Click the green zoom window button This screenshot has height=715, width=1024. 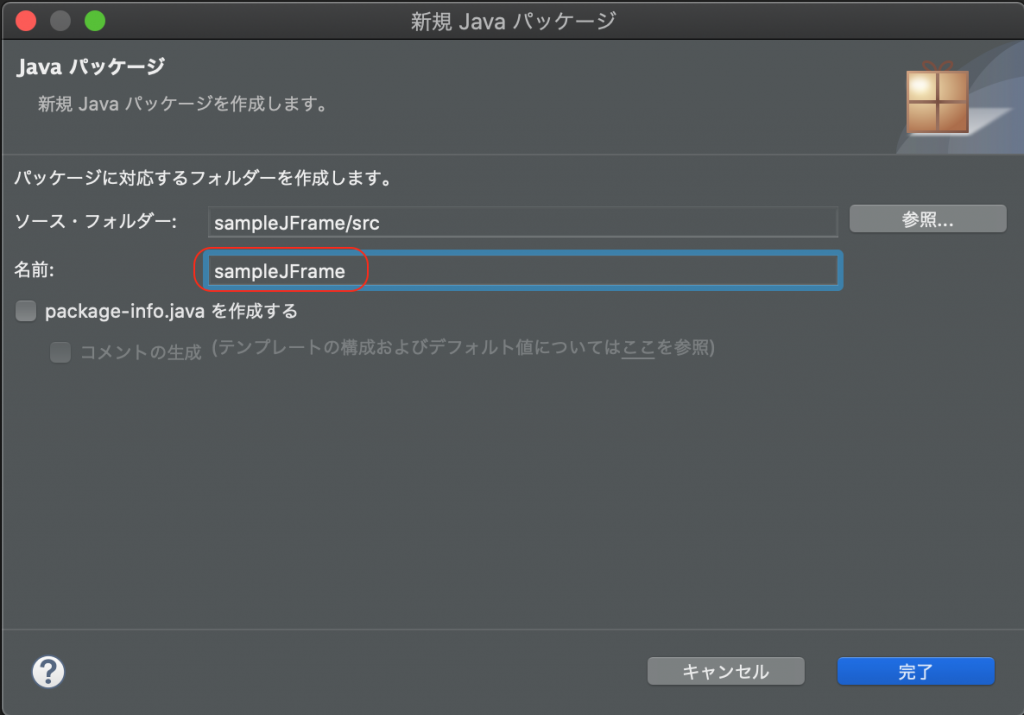[94, 20]
